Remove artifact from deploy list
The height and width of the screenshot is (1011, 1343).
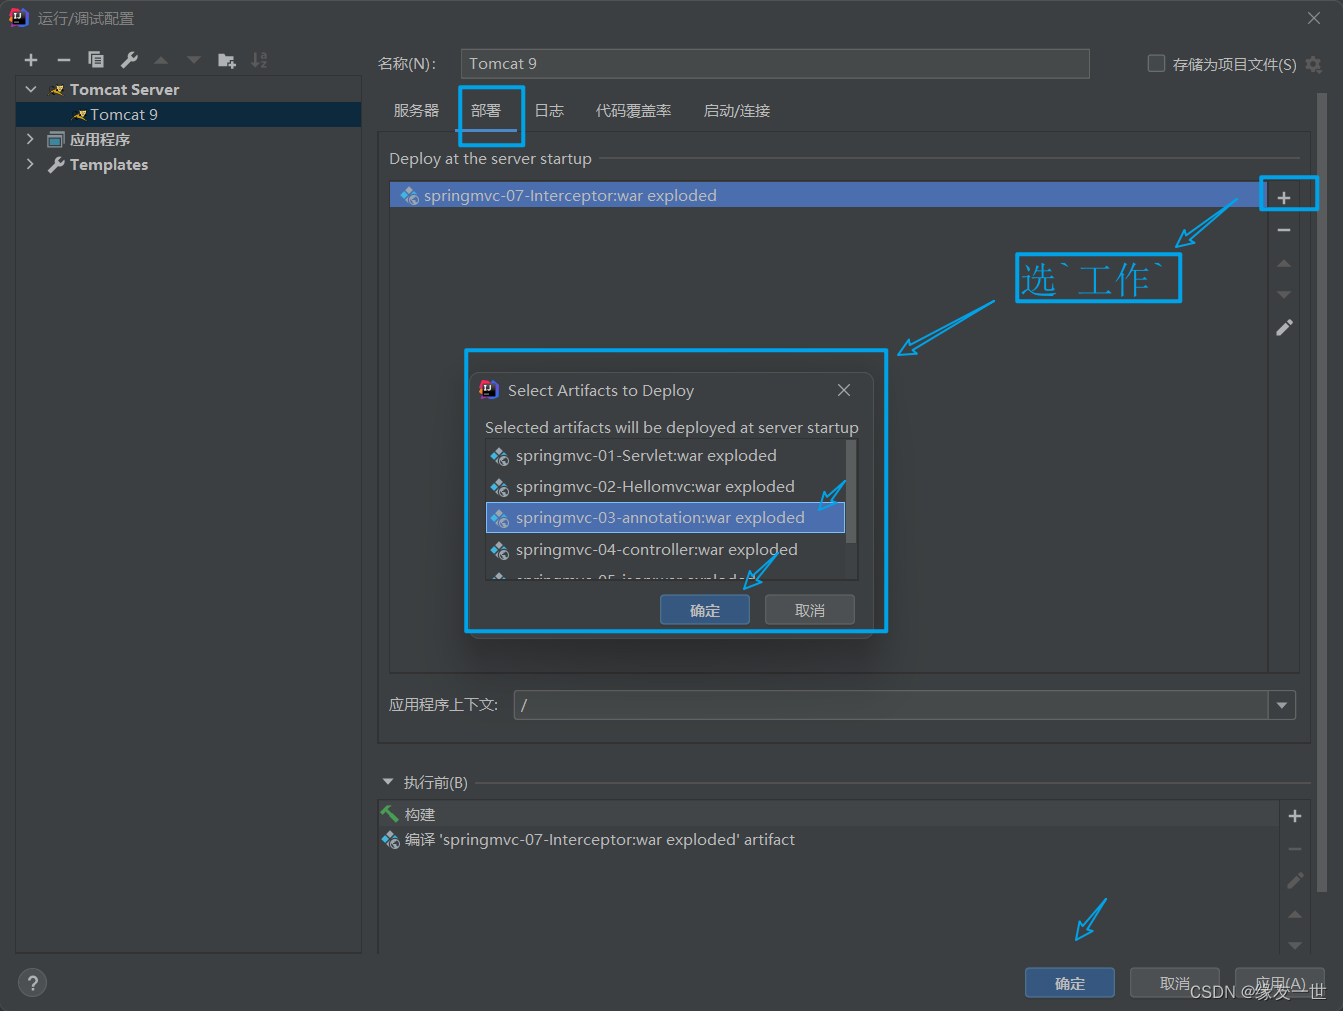(x=1284, y=230)
